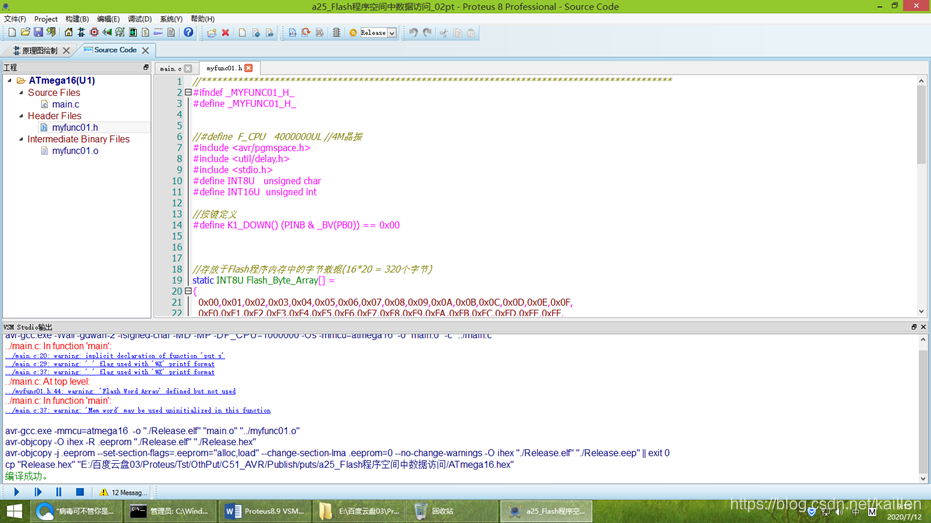Click the Undo arrow icon
Screen dimensions: 931x523
pyautogui.click(x=413, y=33)
